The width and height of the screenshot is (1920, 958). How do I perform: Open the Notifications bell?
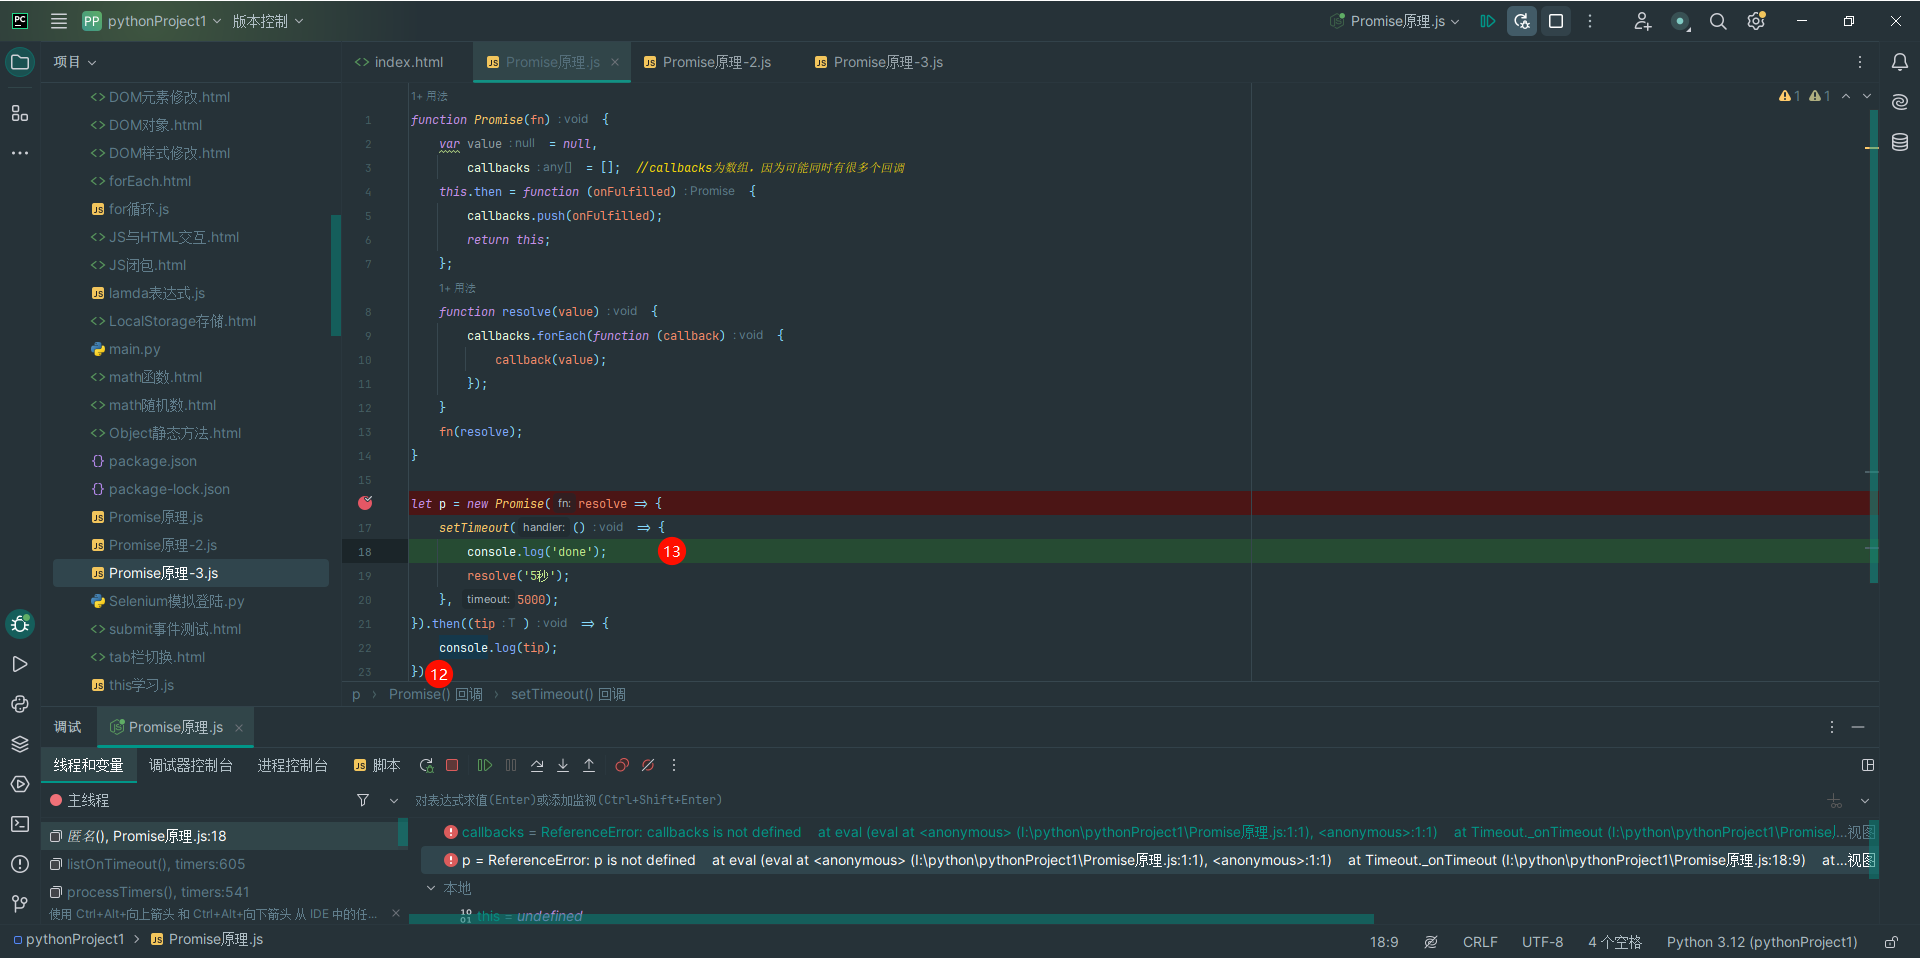(x=1900, y=62)
